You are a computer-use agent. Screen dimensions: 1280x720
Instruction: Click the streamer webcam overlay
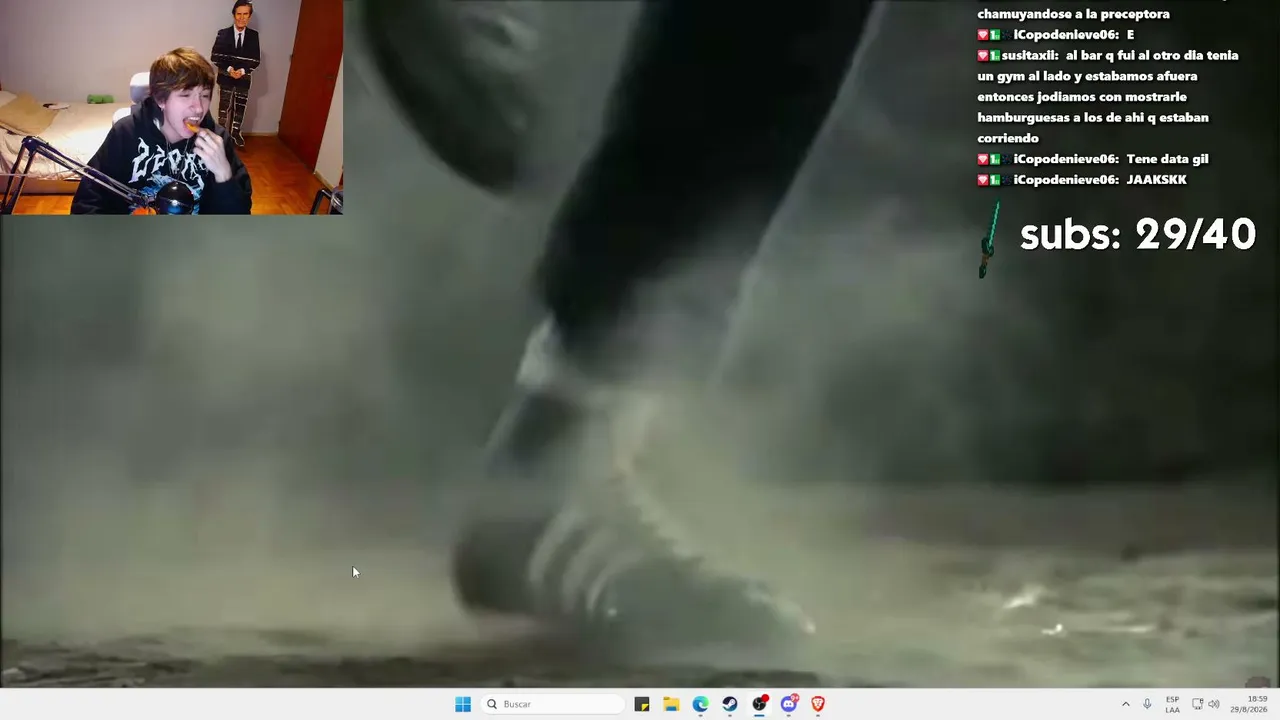(171, 107)
